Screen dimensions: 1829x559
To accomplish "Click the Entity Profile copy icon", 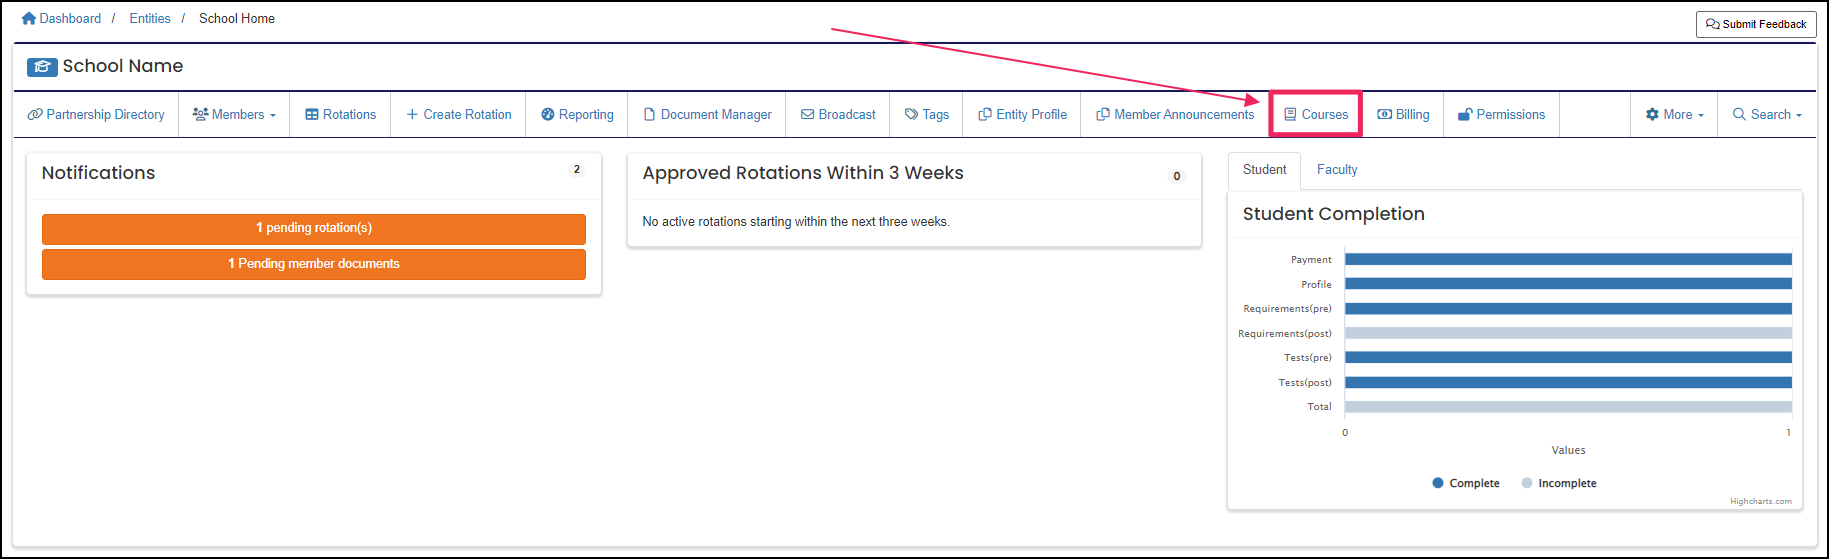I will tap(985, 114).
